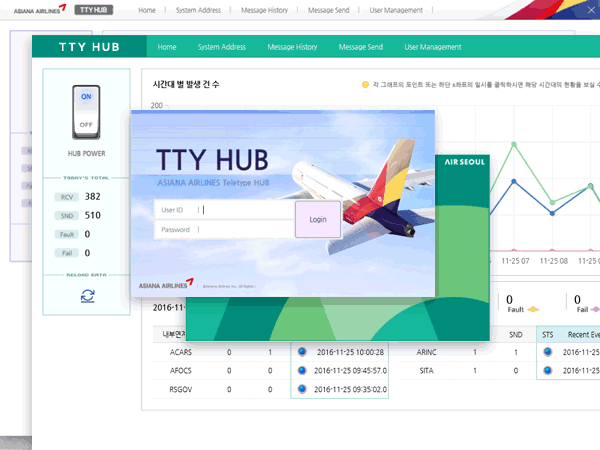Click the AFOCS status blue indicator

pos(302,370)
